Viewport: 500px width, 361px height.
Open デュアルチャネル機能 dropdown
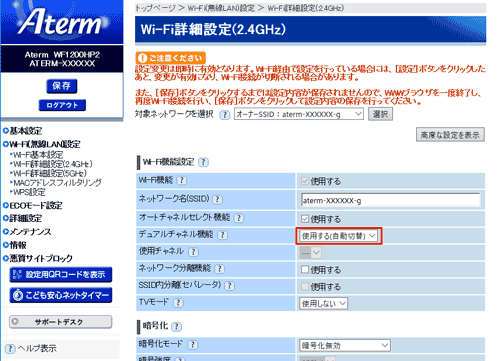coord(338,236)
